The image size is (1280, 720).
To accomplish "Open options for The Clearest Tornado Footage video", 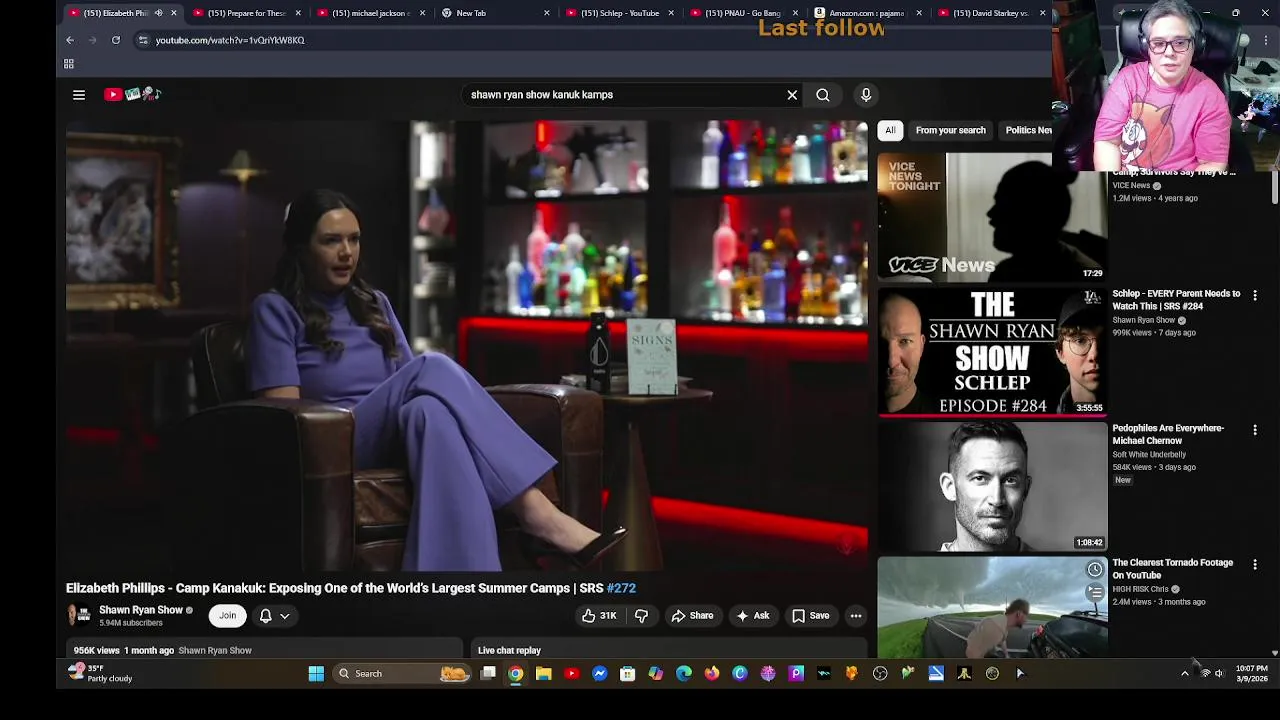I will pyautogui.click(x=1255, y=565).
